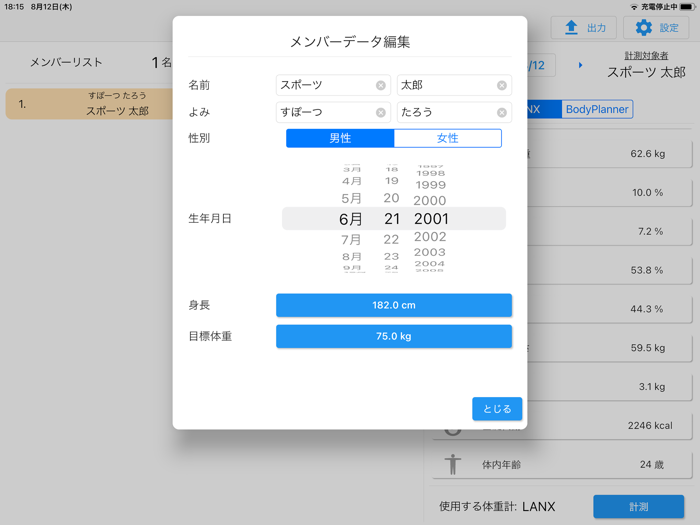Choose 4月 in the month picker
This screenshot has height=525, width=700.
(351, 181)
